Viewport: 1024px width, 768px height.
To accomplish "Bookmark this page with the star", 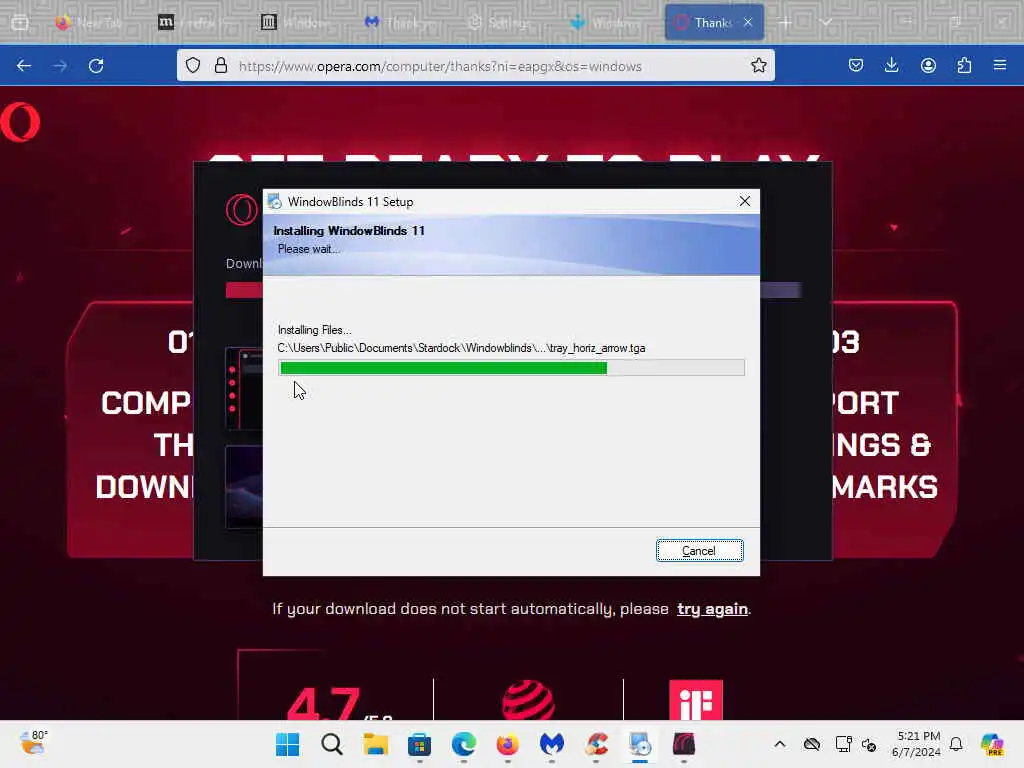I will click(x=758, y=65).
